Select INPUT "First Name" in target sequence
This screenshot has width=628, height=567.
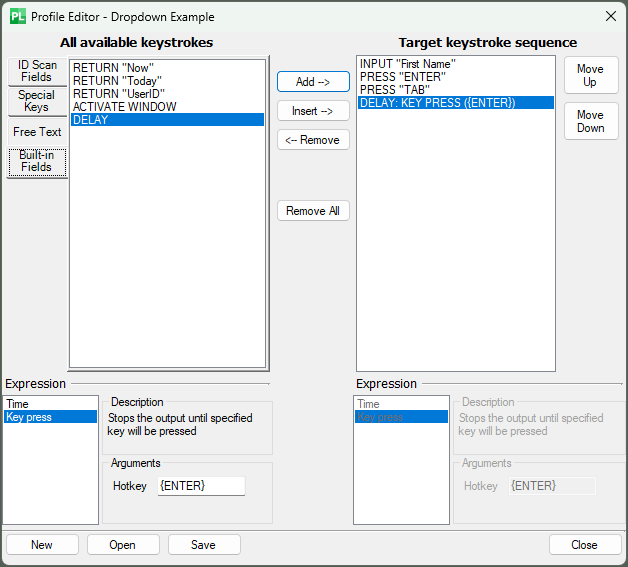tap(456, 64)
